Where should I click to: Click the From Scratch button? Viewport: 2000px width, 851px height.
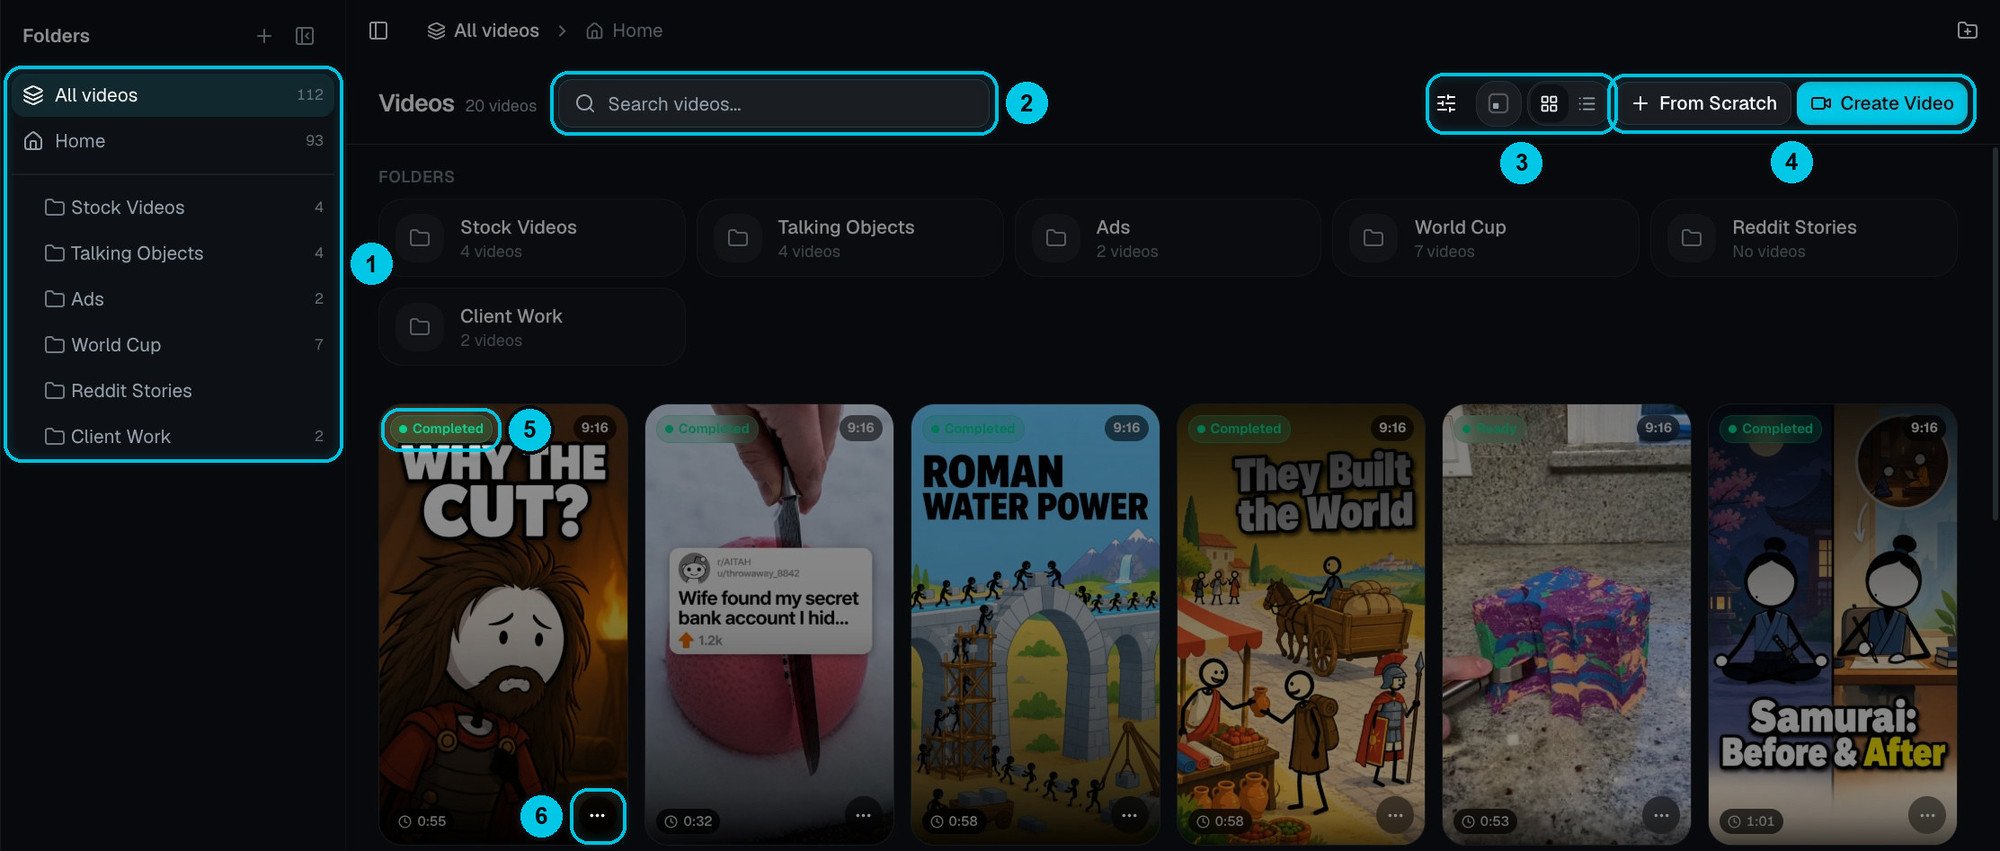point(1704,103)
